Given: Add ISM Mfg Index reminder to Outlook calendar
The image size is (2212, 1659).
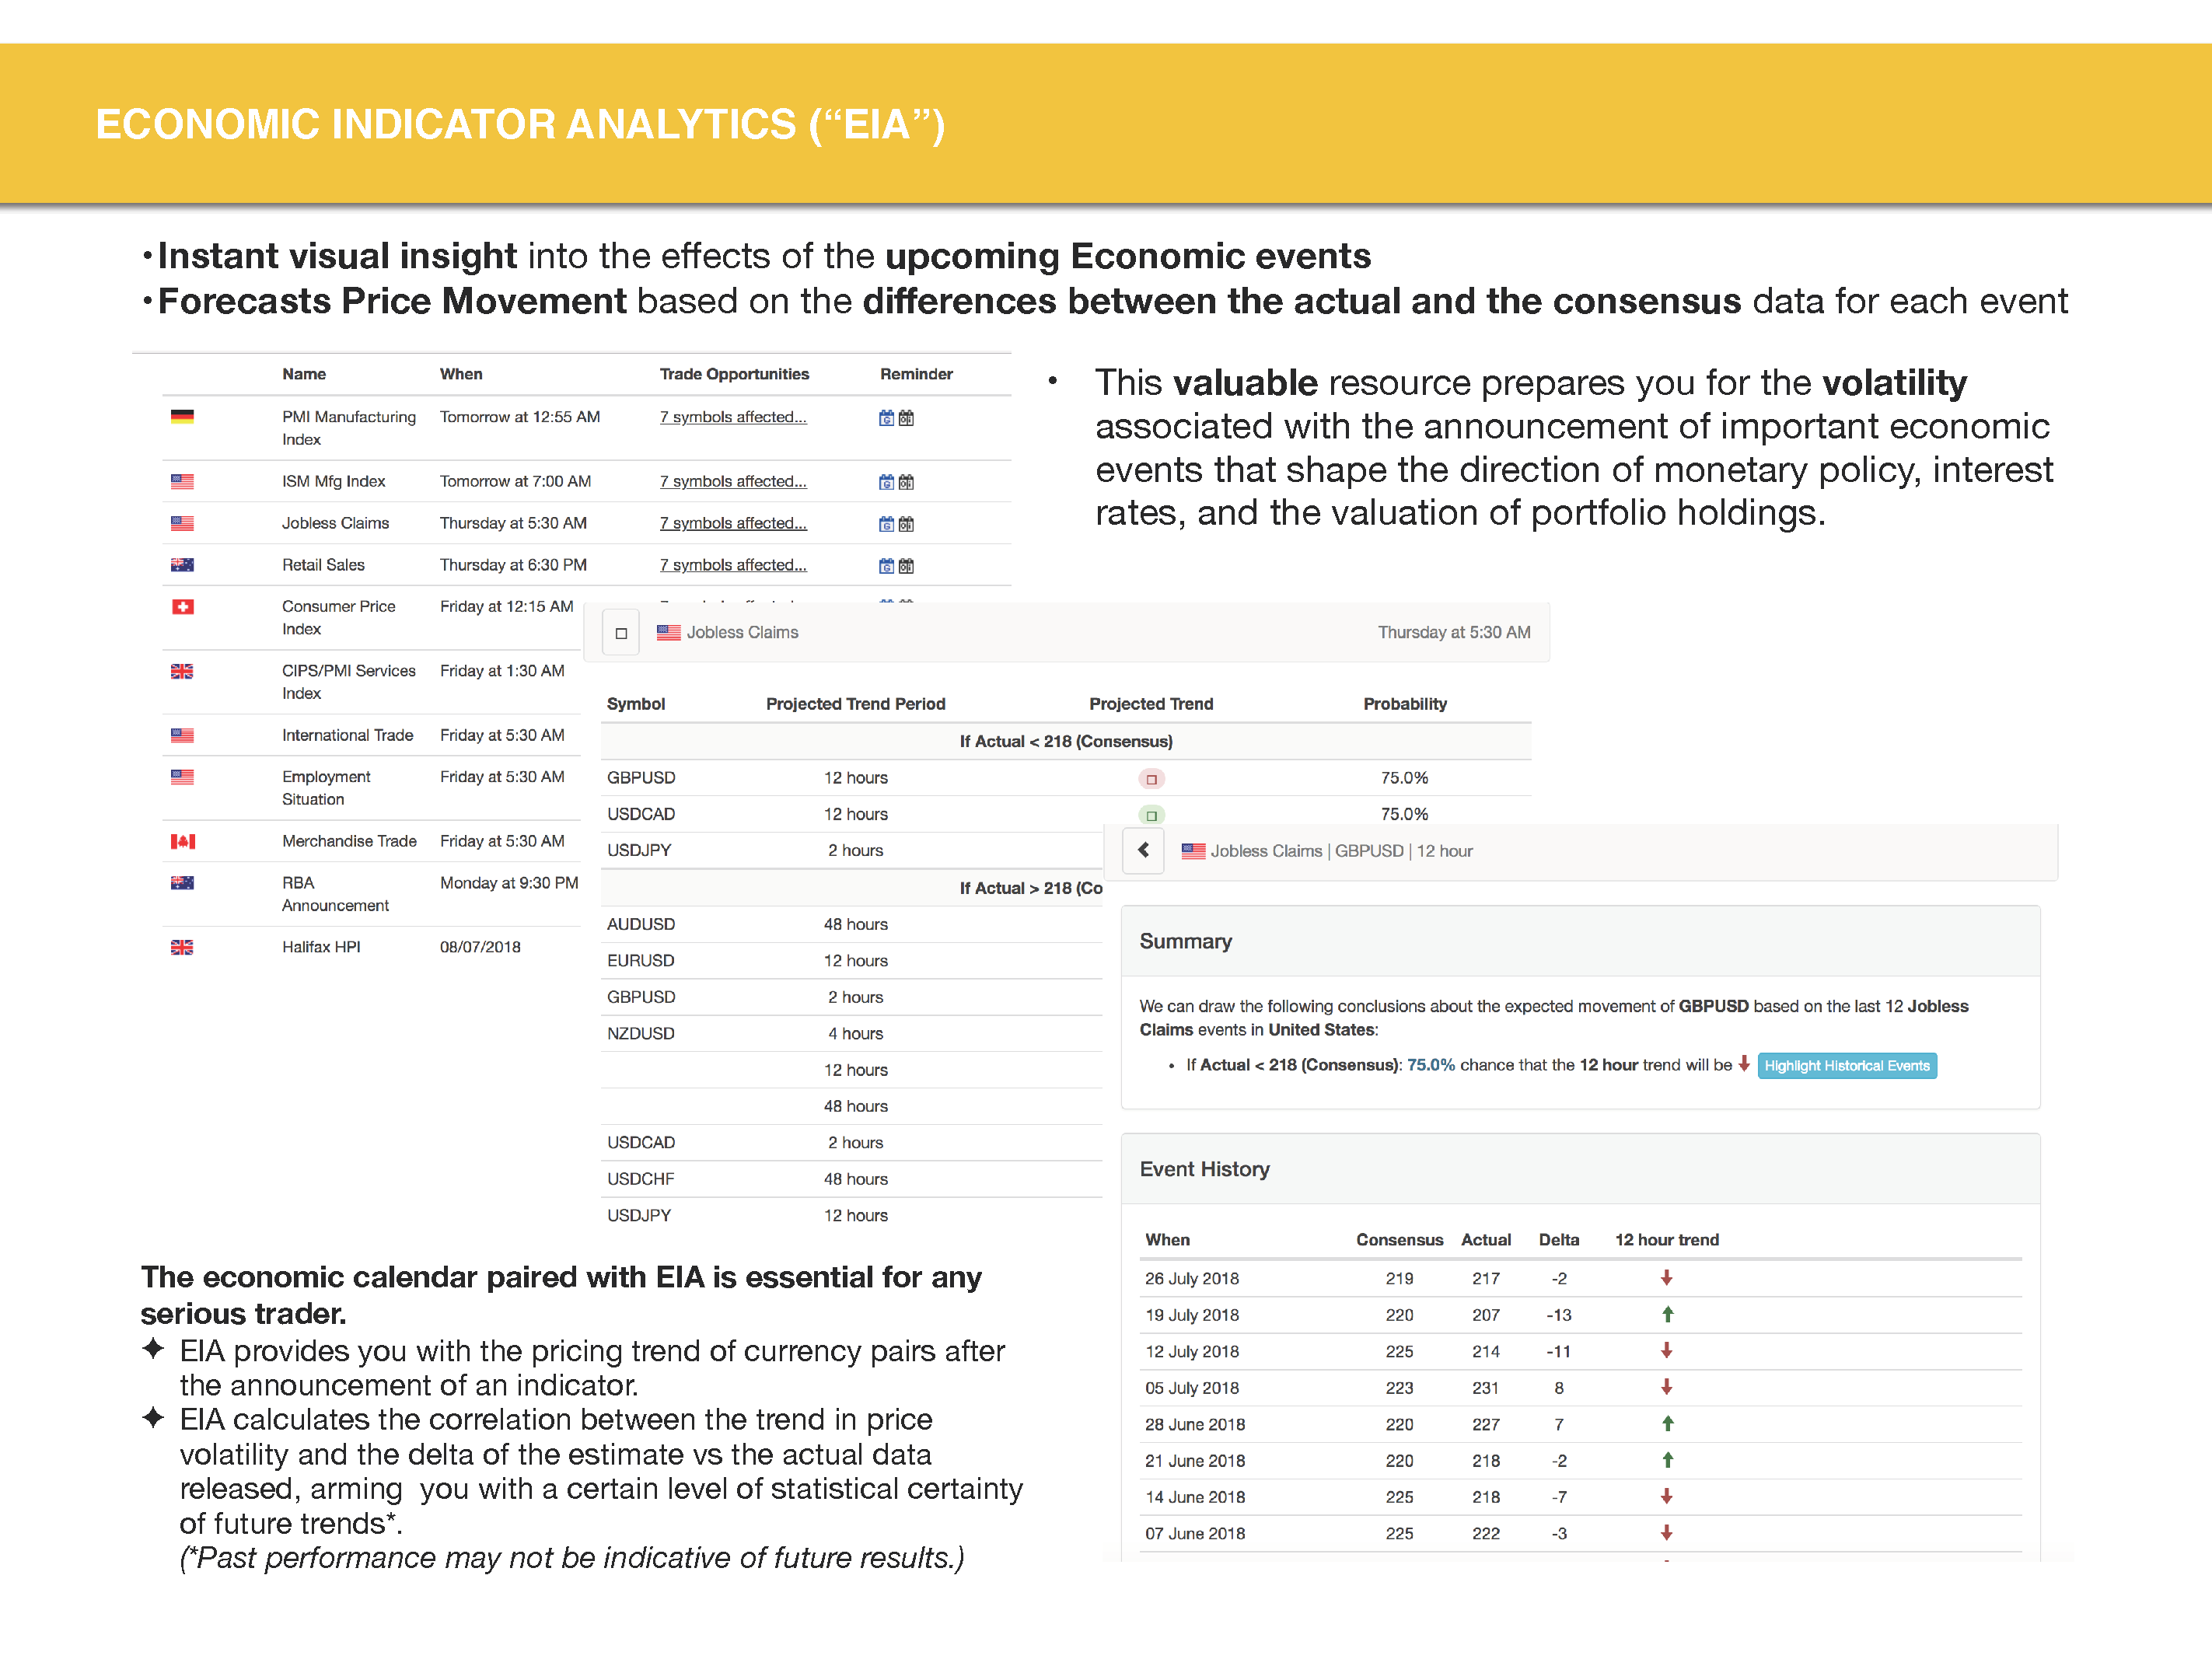Looking at the screenshot, I should pyautogui.click(x=906, y=482).
